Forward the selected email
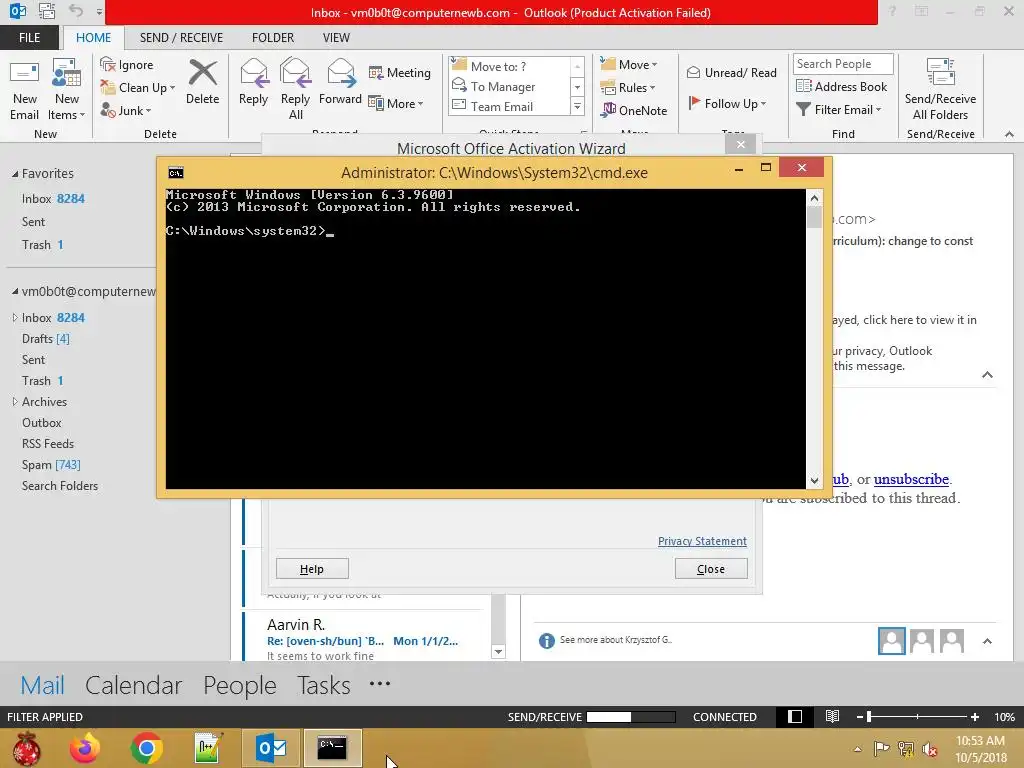This screenshot has height=768, width=1024. click(x=340, y=82)
